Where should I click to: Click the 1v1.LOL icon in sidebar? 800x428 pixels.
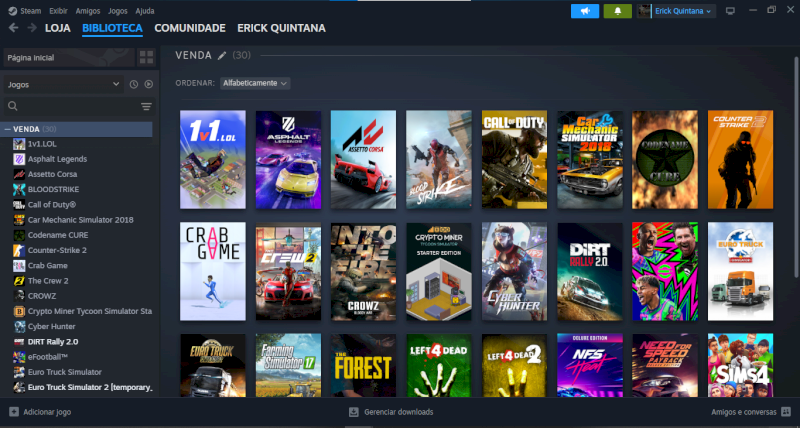click(x=19, y=144)
